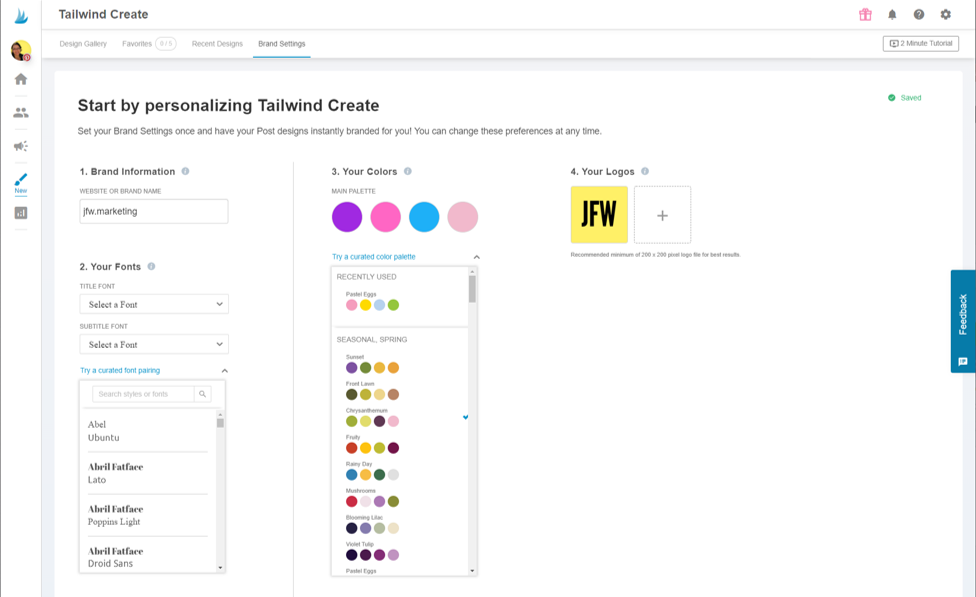Open the megaphone promotions icon
Image resolution: width=976 pixels, height=597 pixels.
tap(21, 146)
